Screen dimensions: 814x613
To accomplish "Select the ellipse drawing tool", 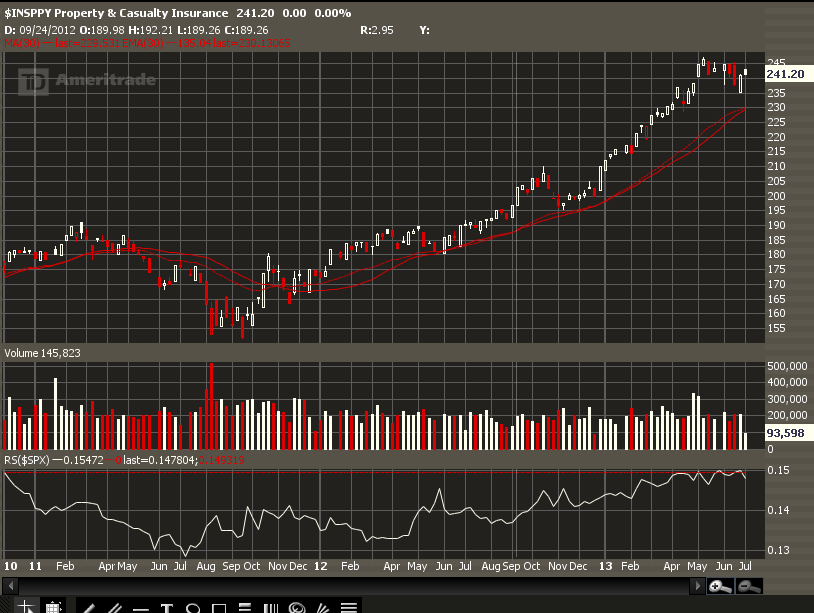I will coord(193,606).
